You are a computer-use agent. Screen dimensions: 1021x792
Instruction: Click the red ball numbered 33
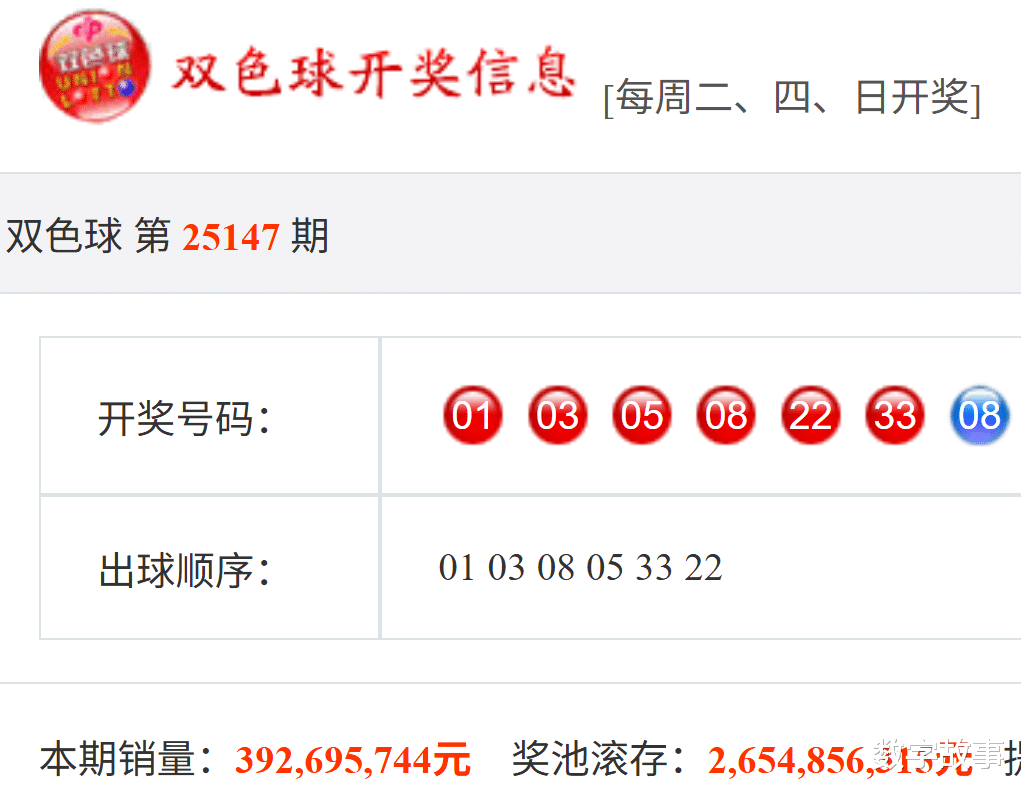pos(895,415)
